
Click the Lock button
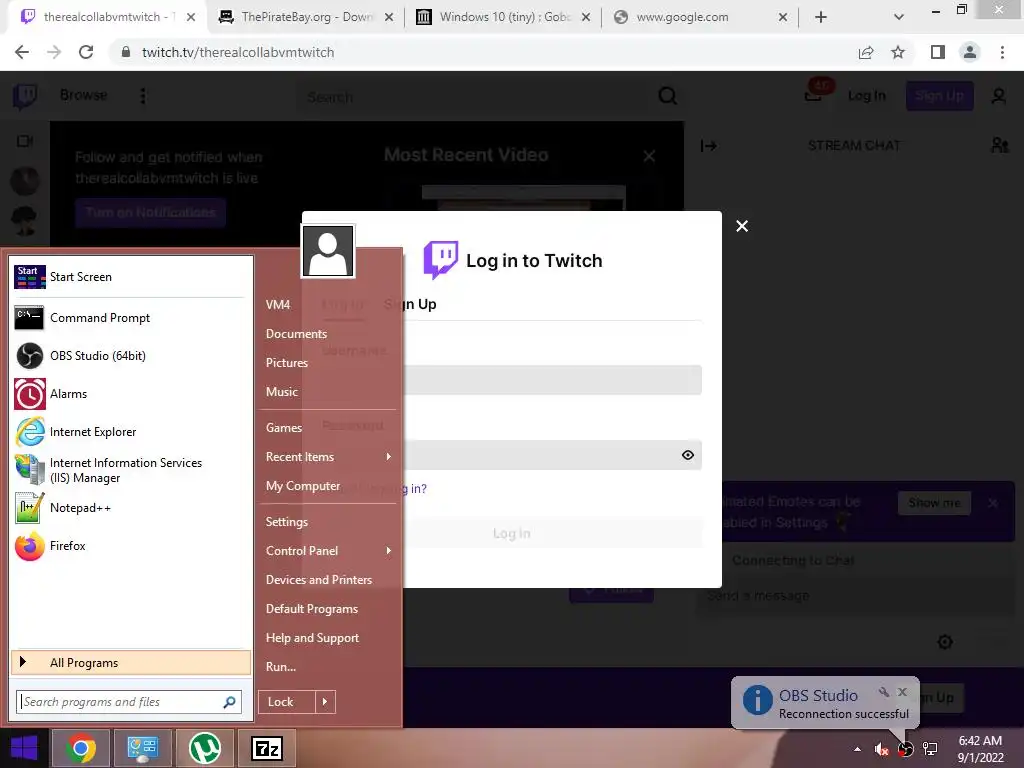pos(287,702)
